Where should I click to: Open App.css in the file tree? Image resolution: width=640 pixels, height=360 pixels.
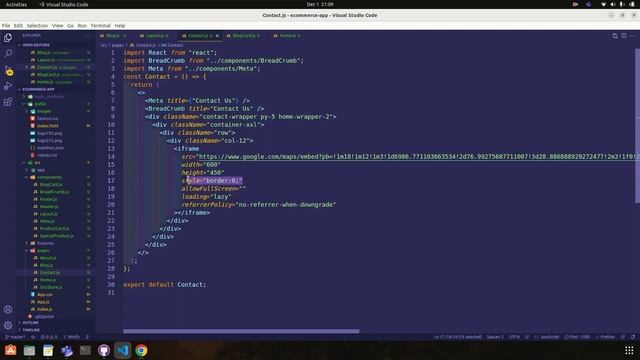click(45, 295)
